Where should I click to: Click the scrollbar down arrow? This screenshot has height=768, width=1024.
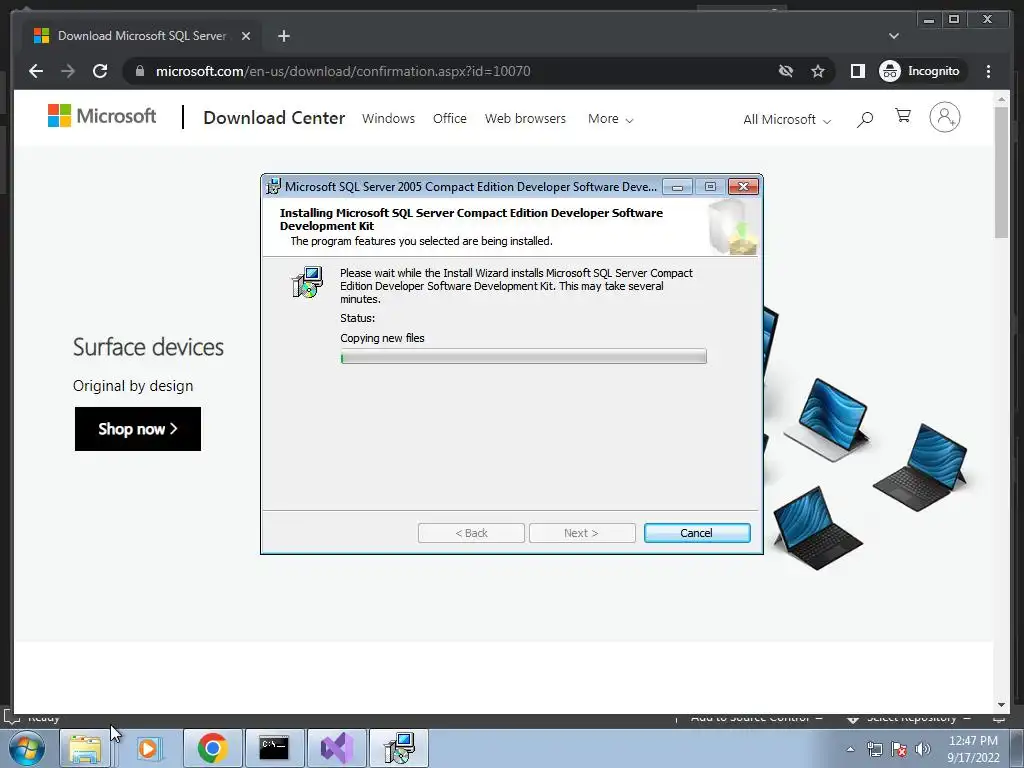click(1001, 705)
